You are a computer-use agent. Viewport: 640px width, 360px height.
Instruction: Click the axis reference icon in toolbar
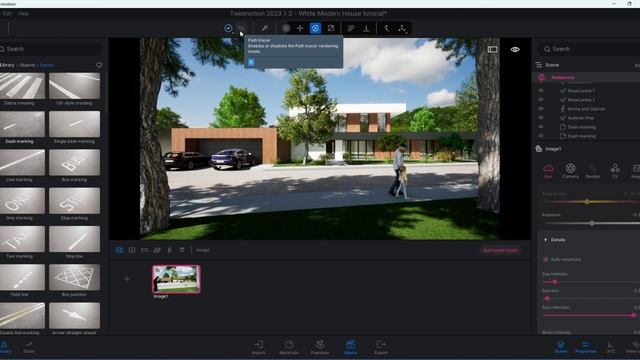click(x=402, y=28)
